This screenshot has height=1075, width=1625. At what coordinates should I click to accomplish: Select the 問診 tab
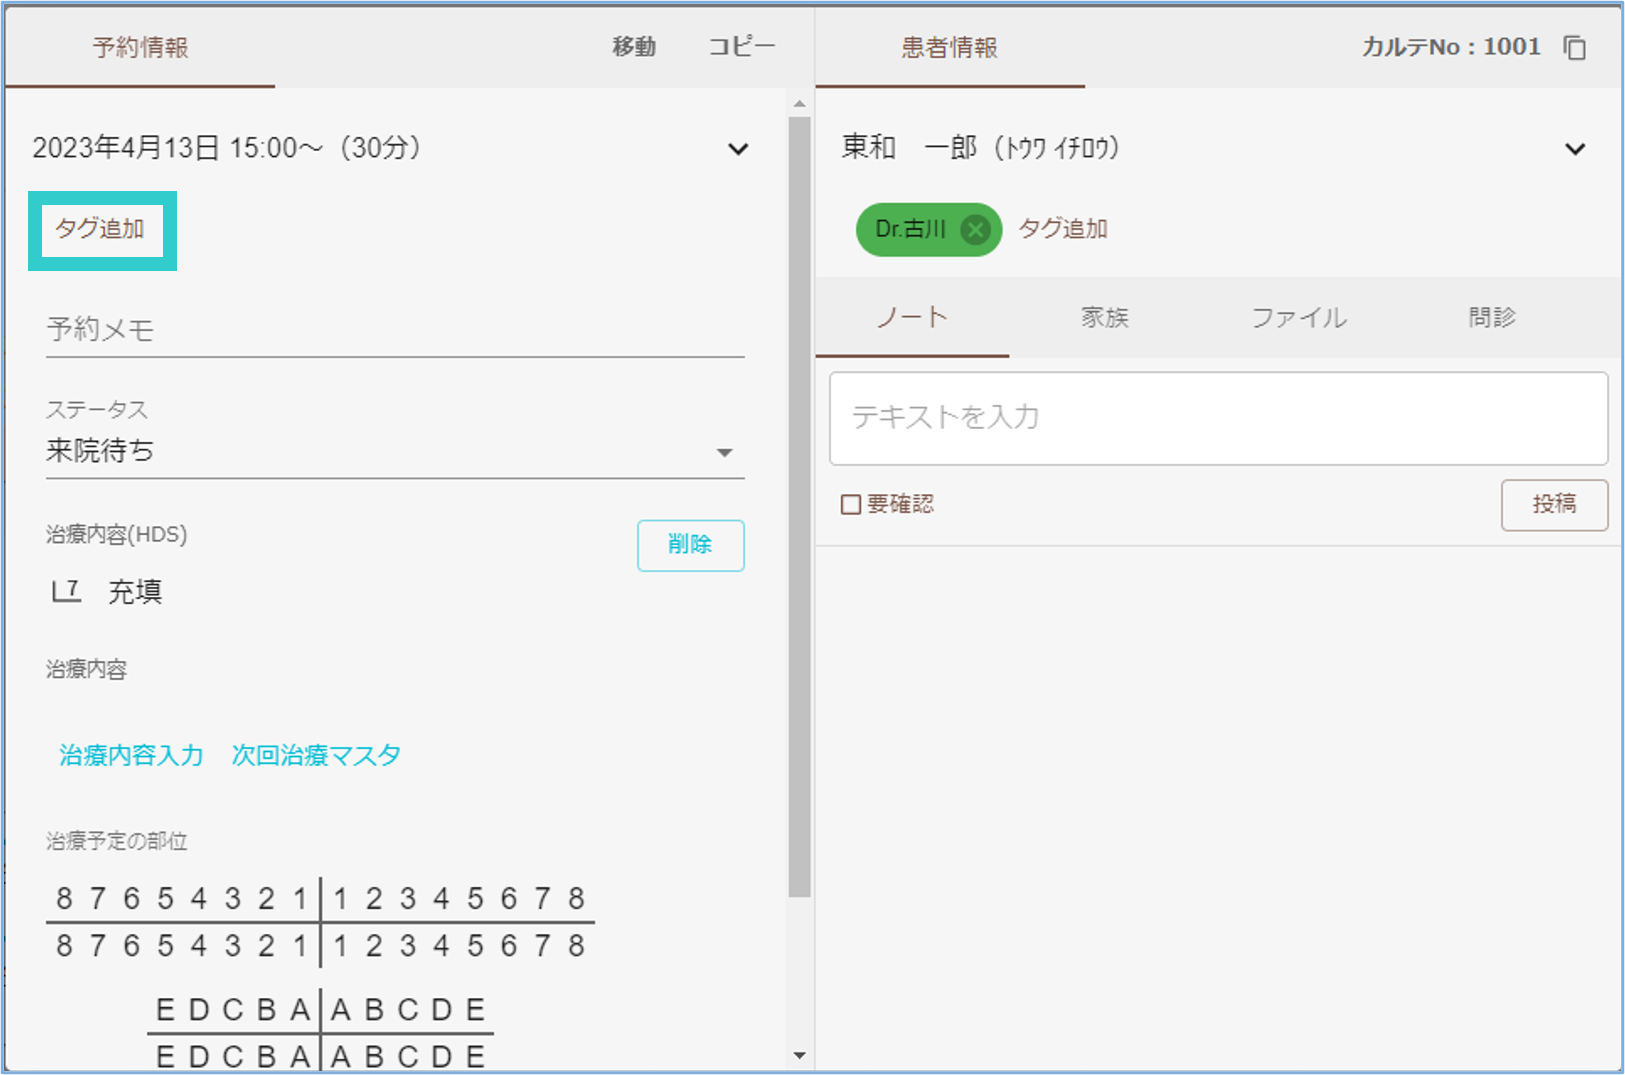click(1491, 318)
